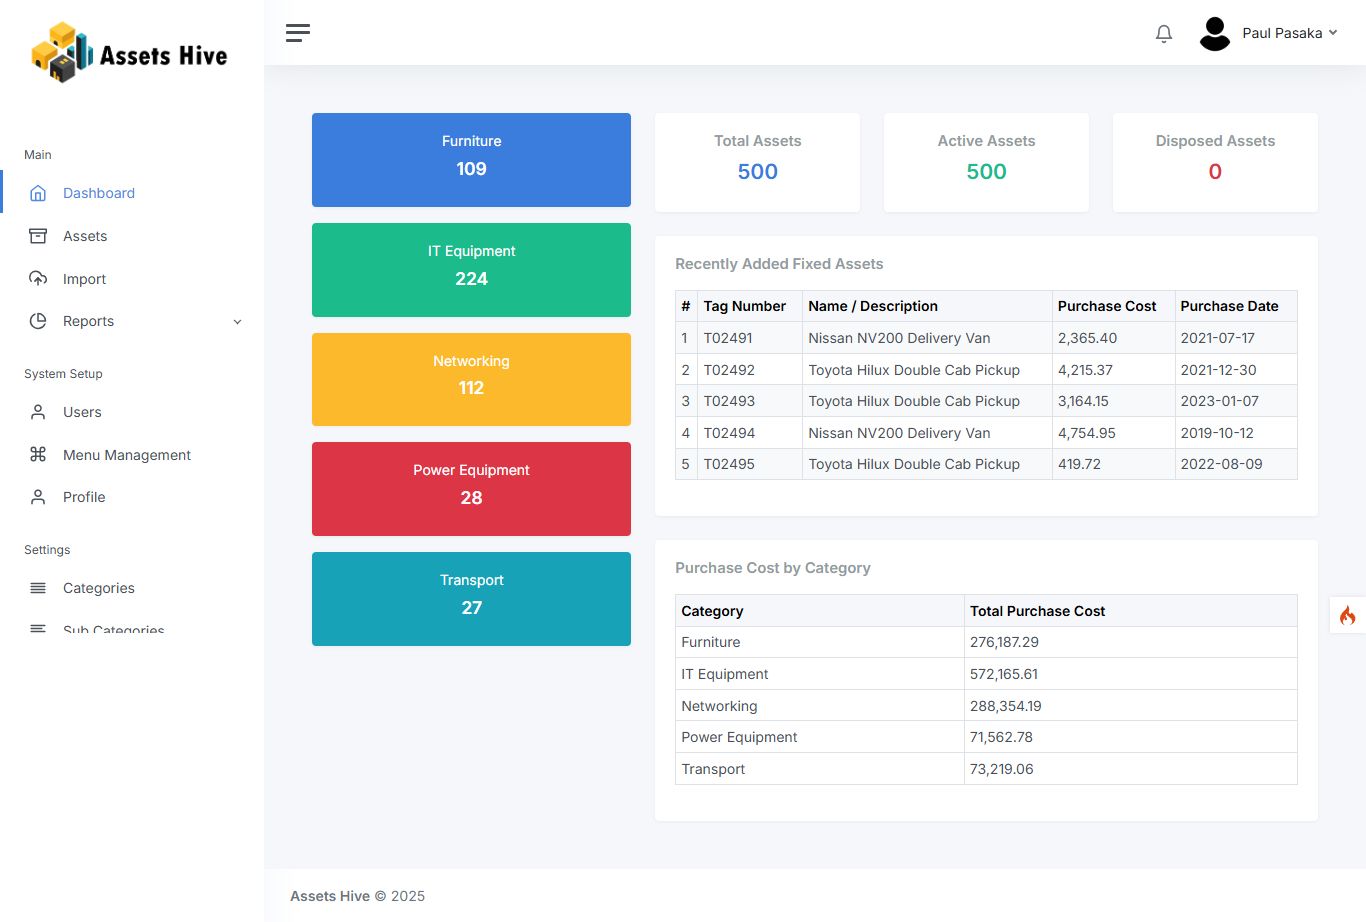
Task: Open the Profile sidebar link
Action: 84,497
